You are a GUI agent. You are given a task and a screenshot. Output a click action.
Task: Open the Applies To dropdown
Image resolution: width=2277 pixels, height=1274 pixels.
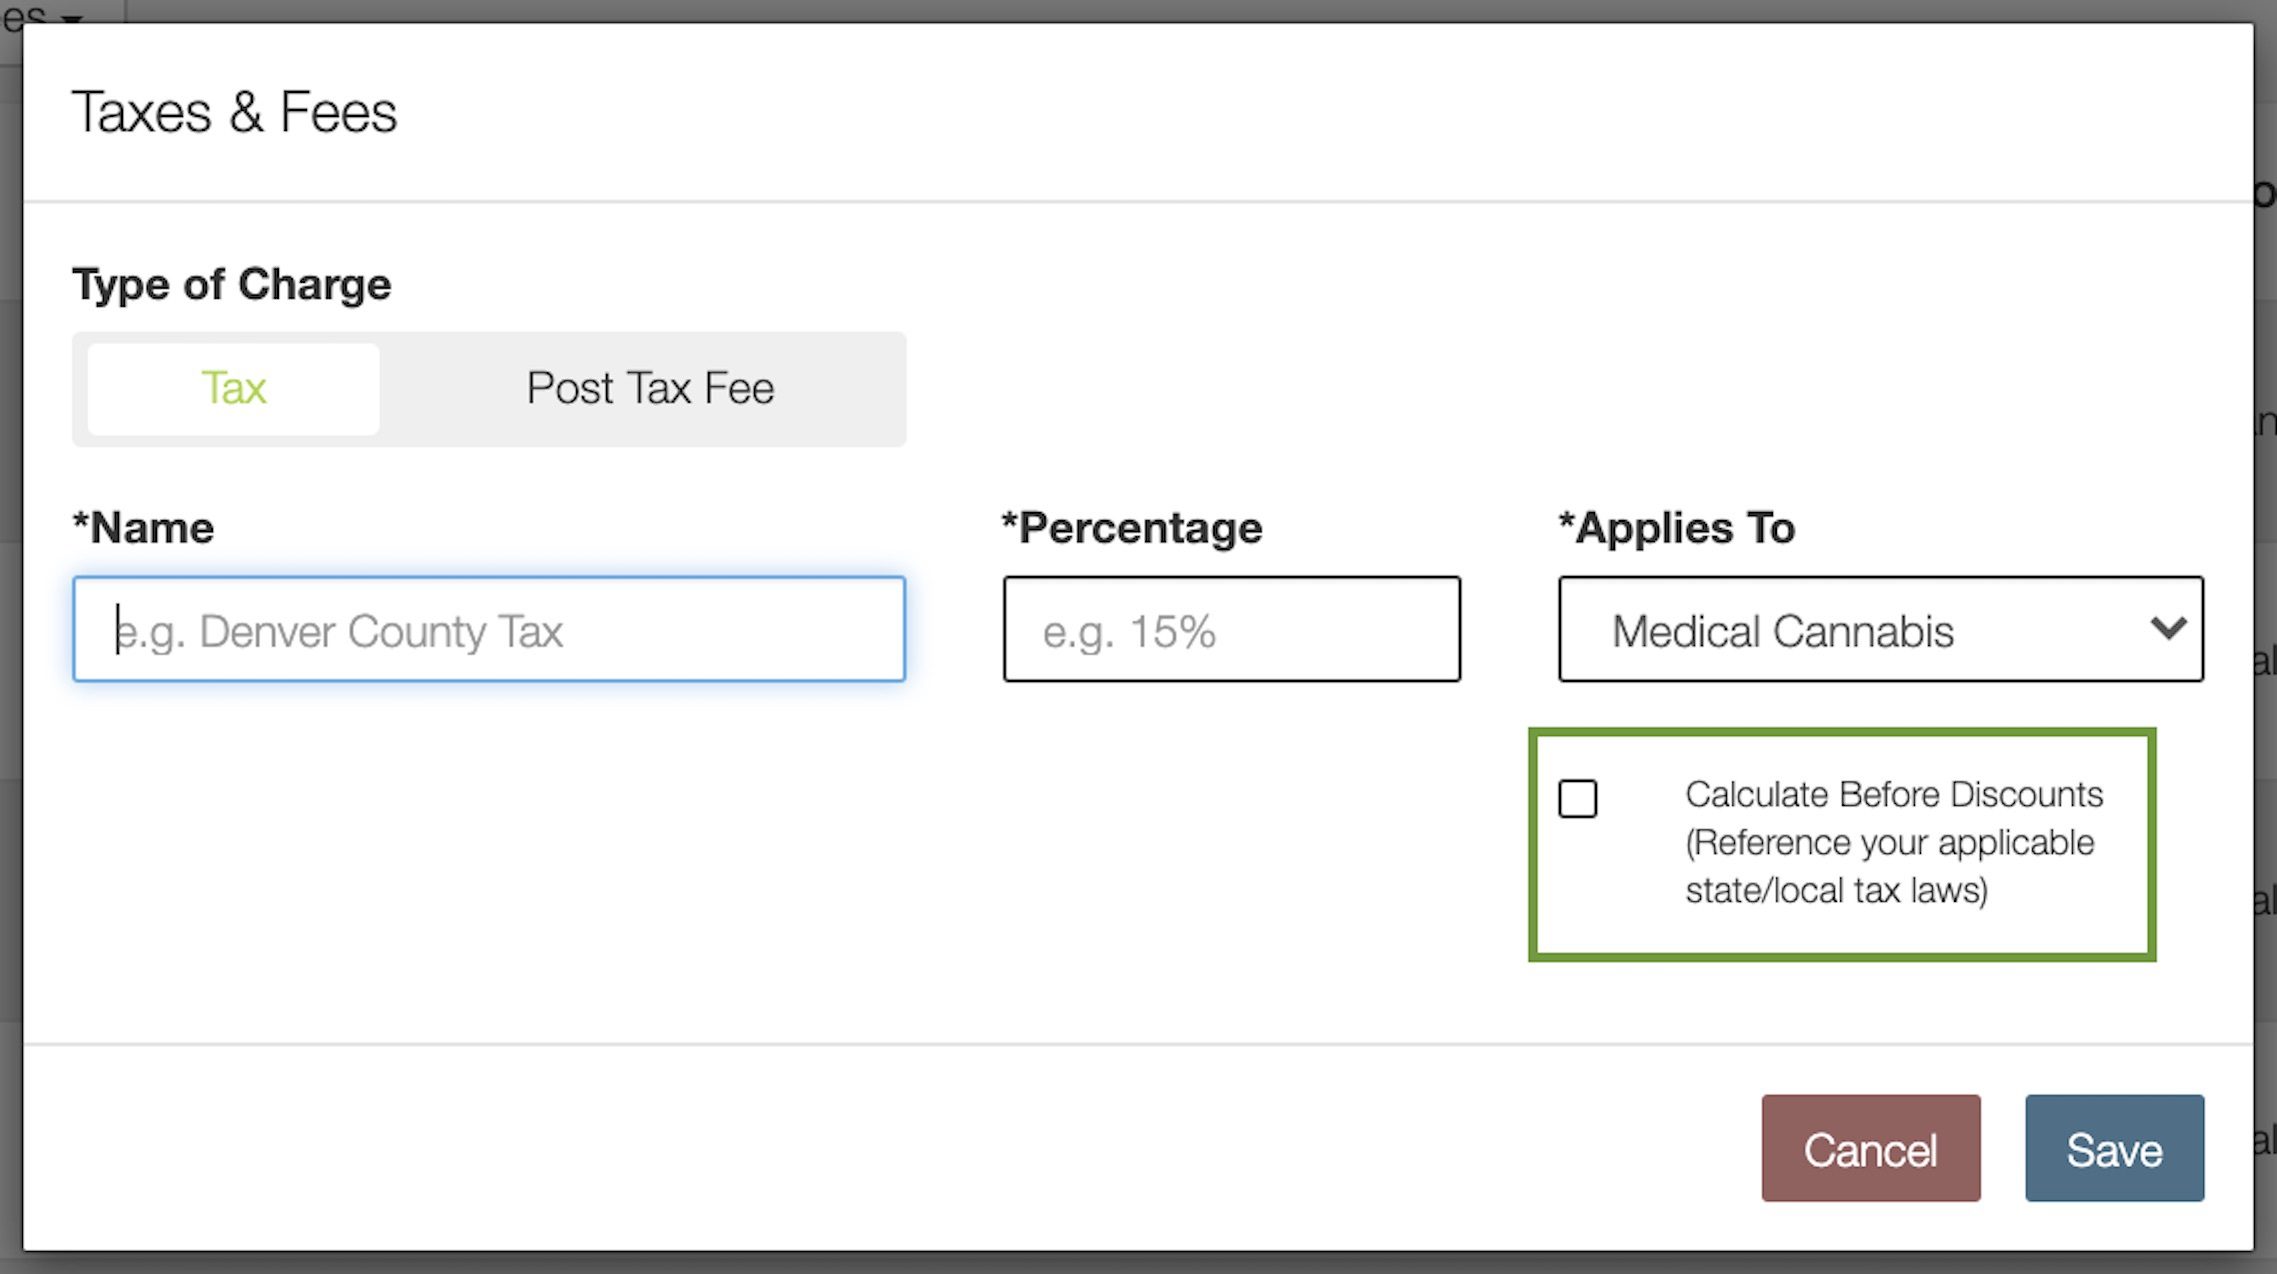tap(1880, 630)
